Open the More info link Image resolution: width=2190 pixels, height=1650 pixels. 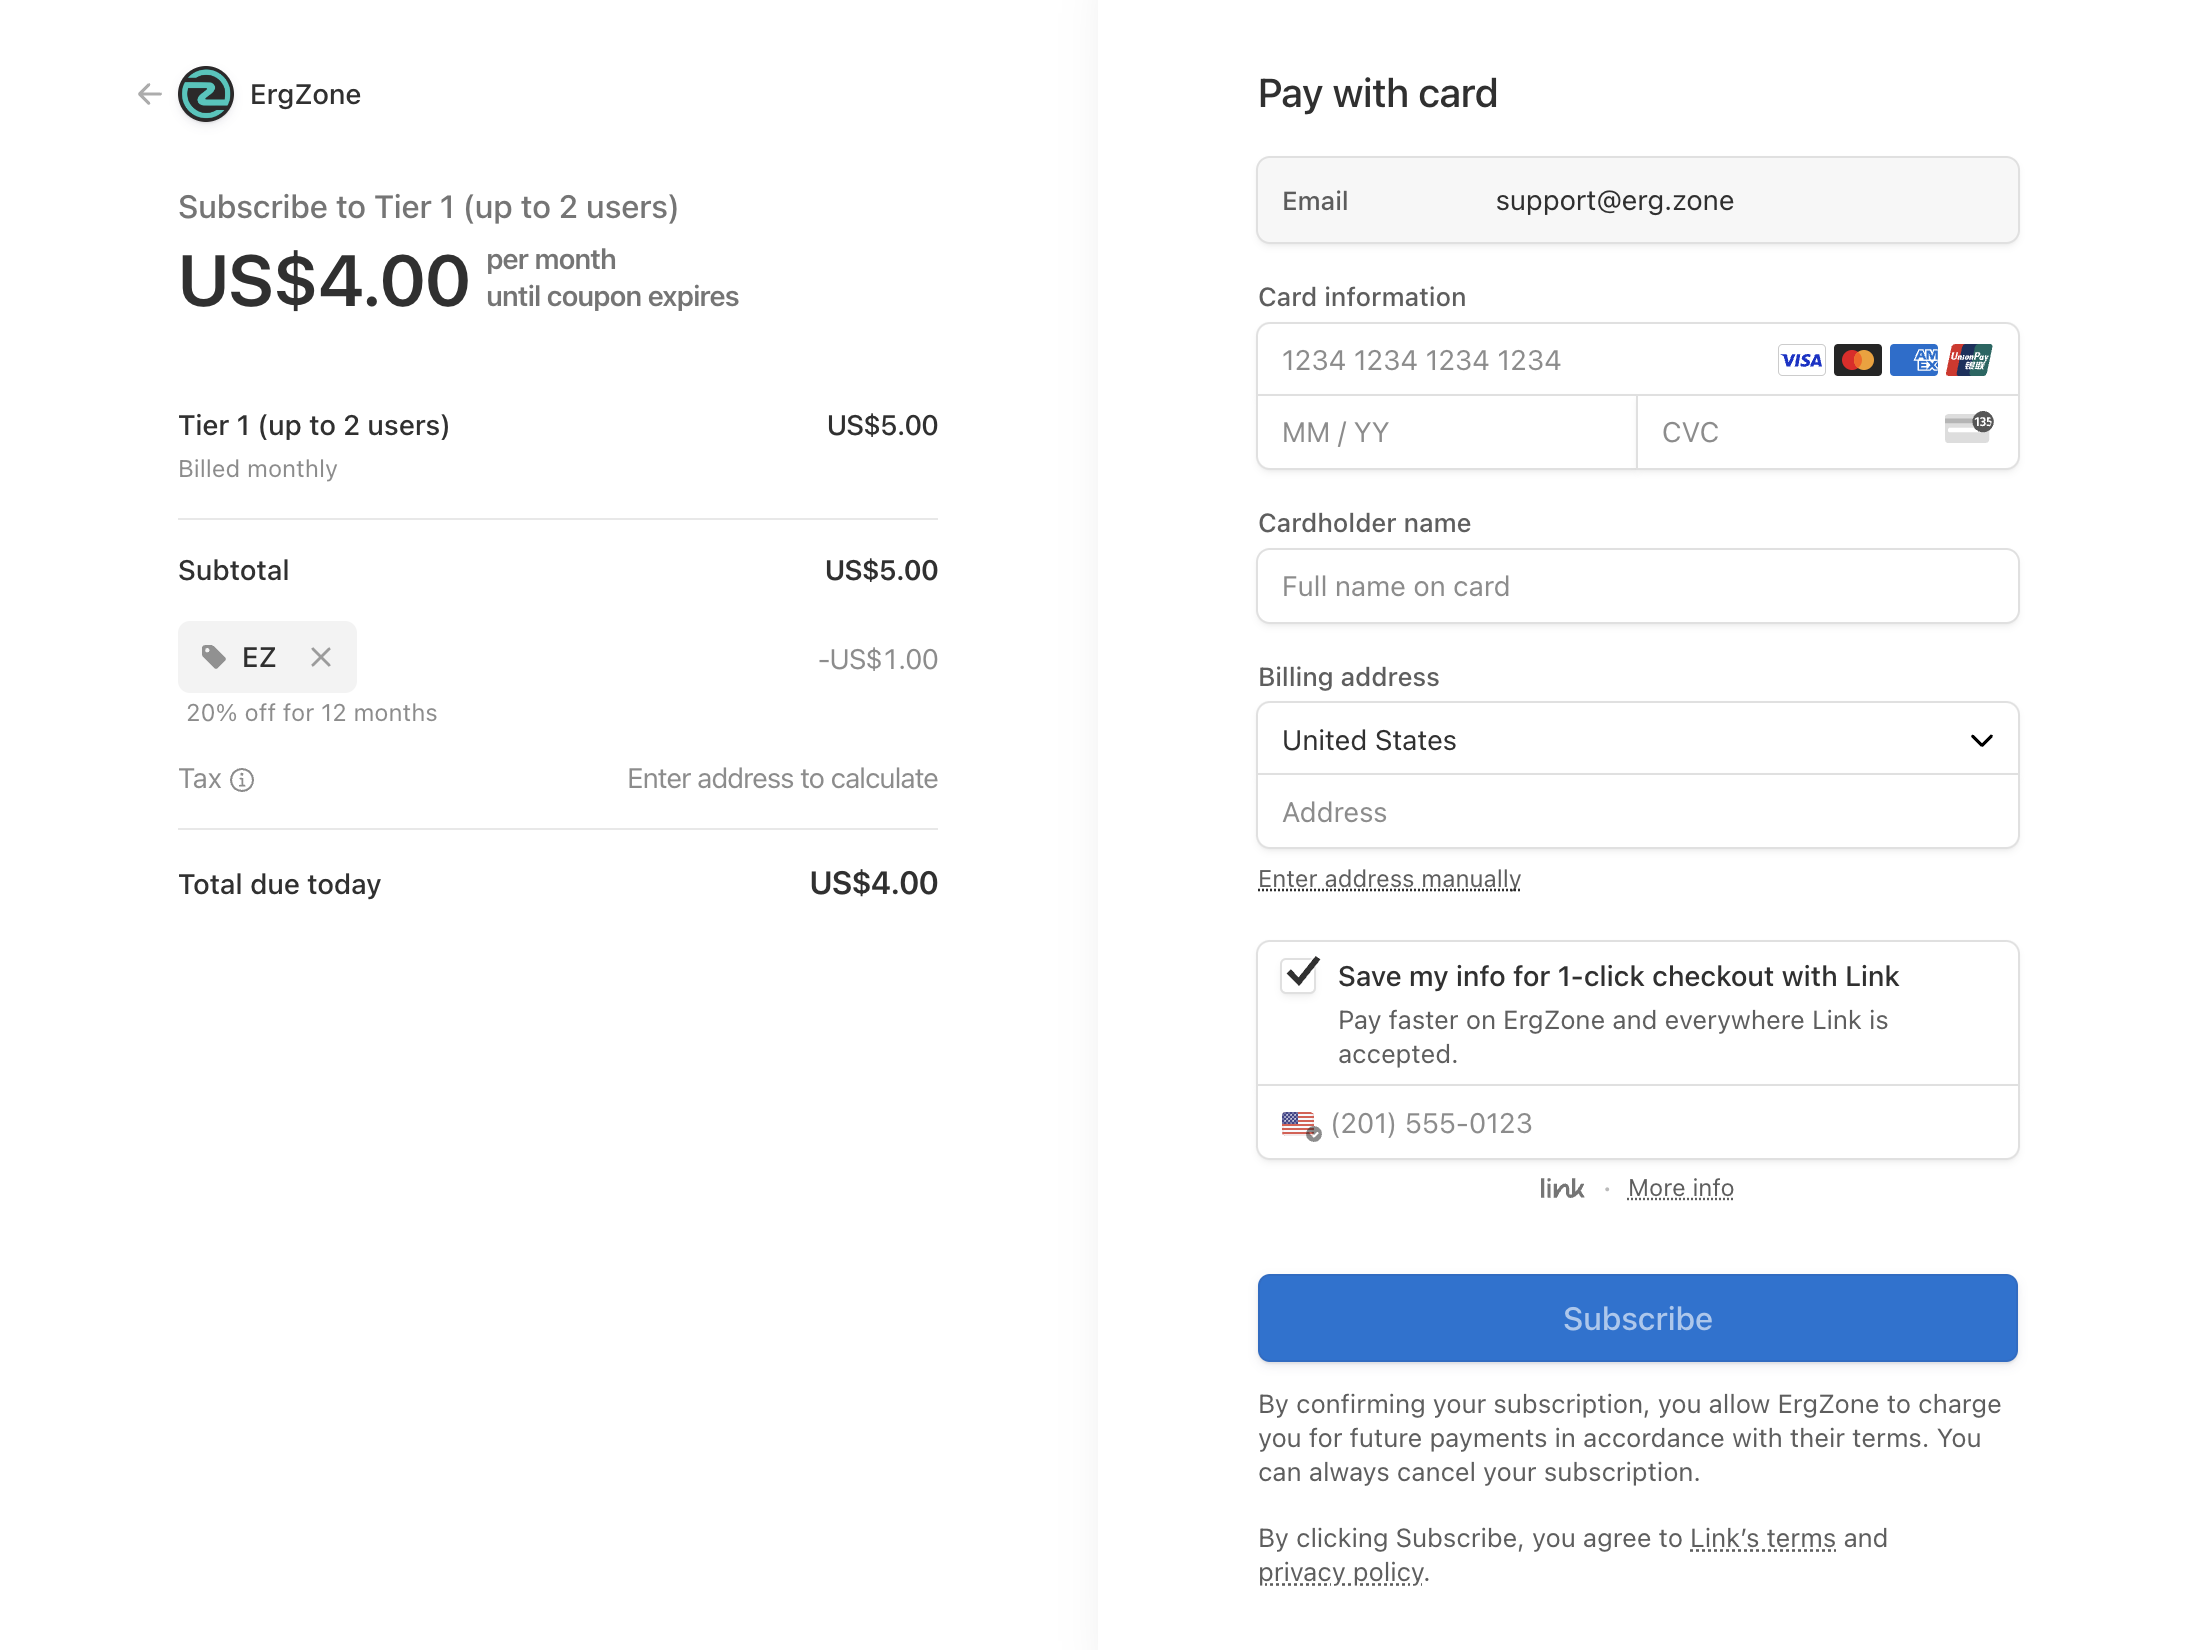click(1680, 1188)
